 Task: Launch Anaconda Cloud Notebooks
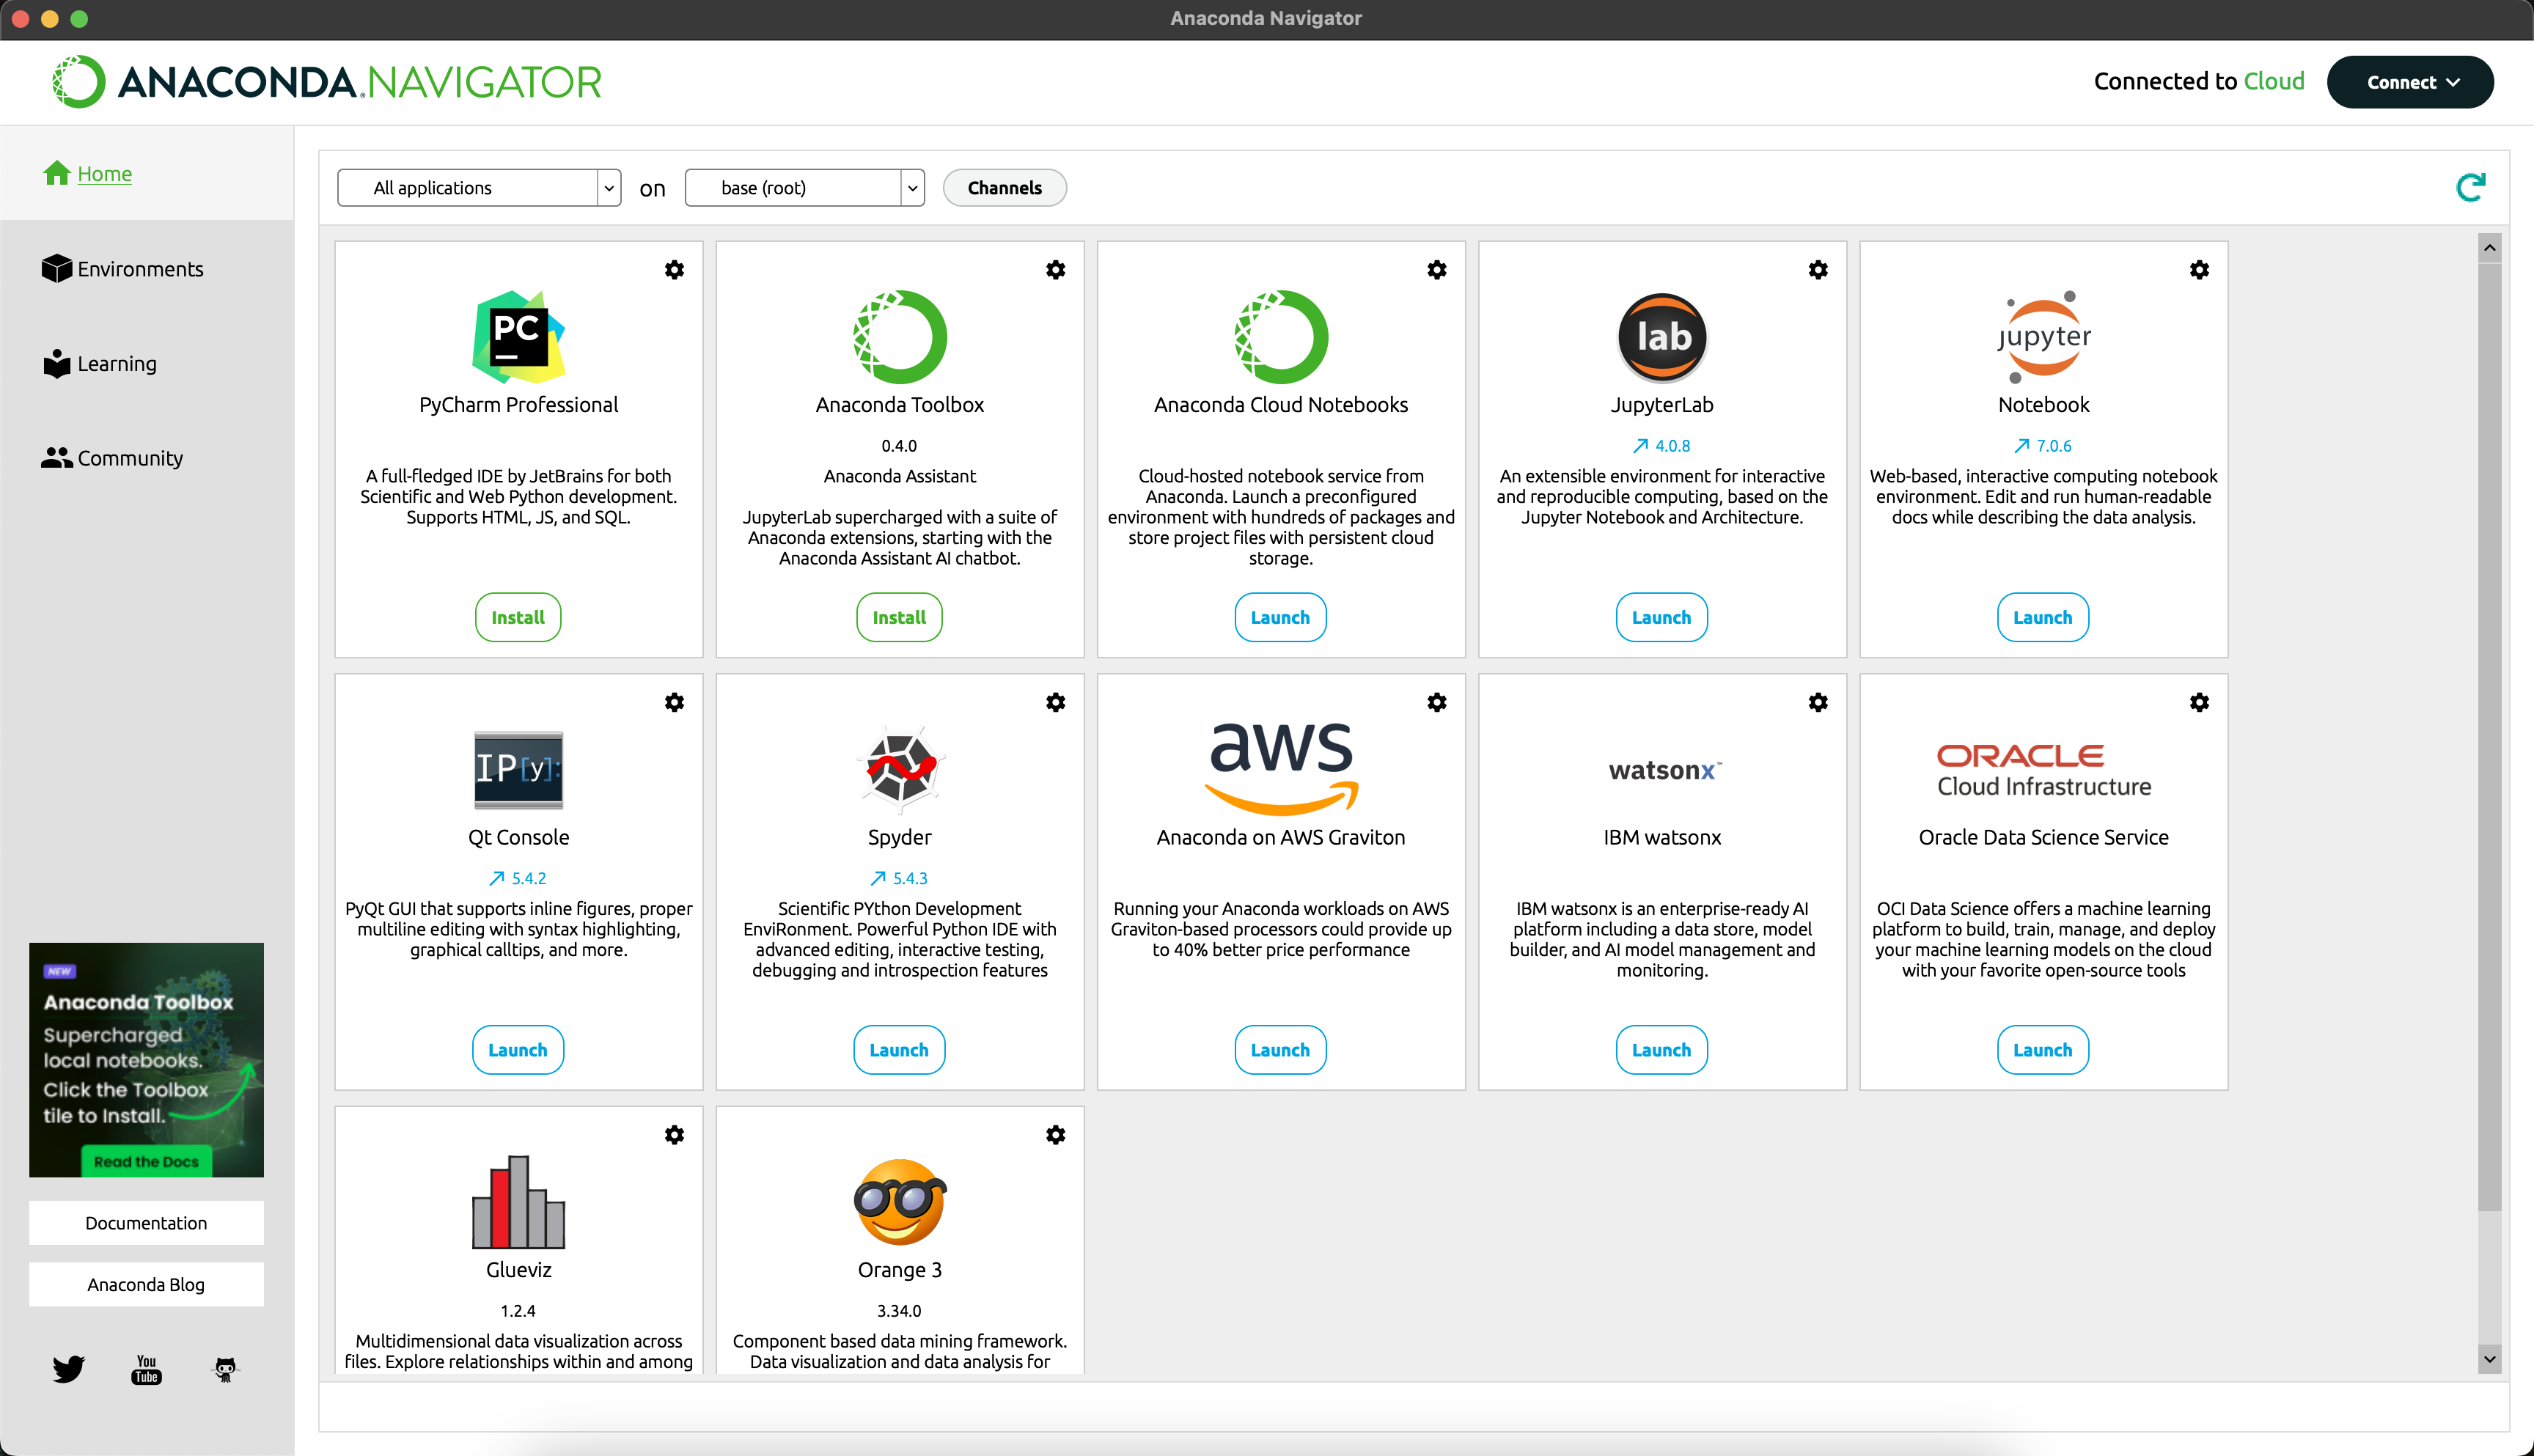[1280, 617]
